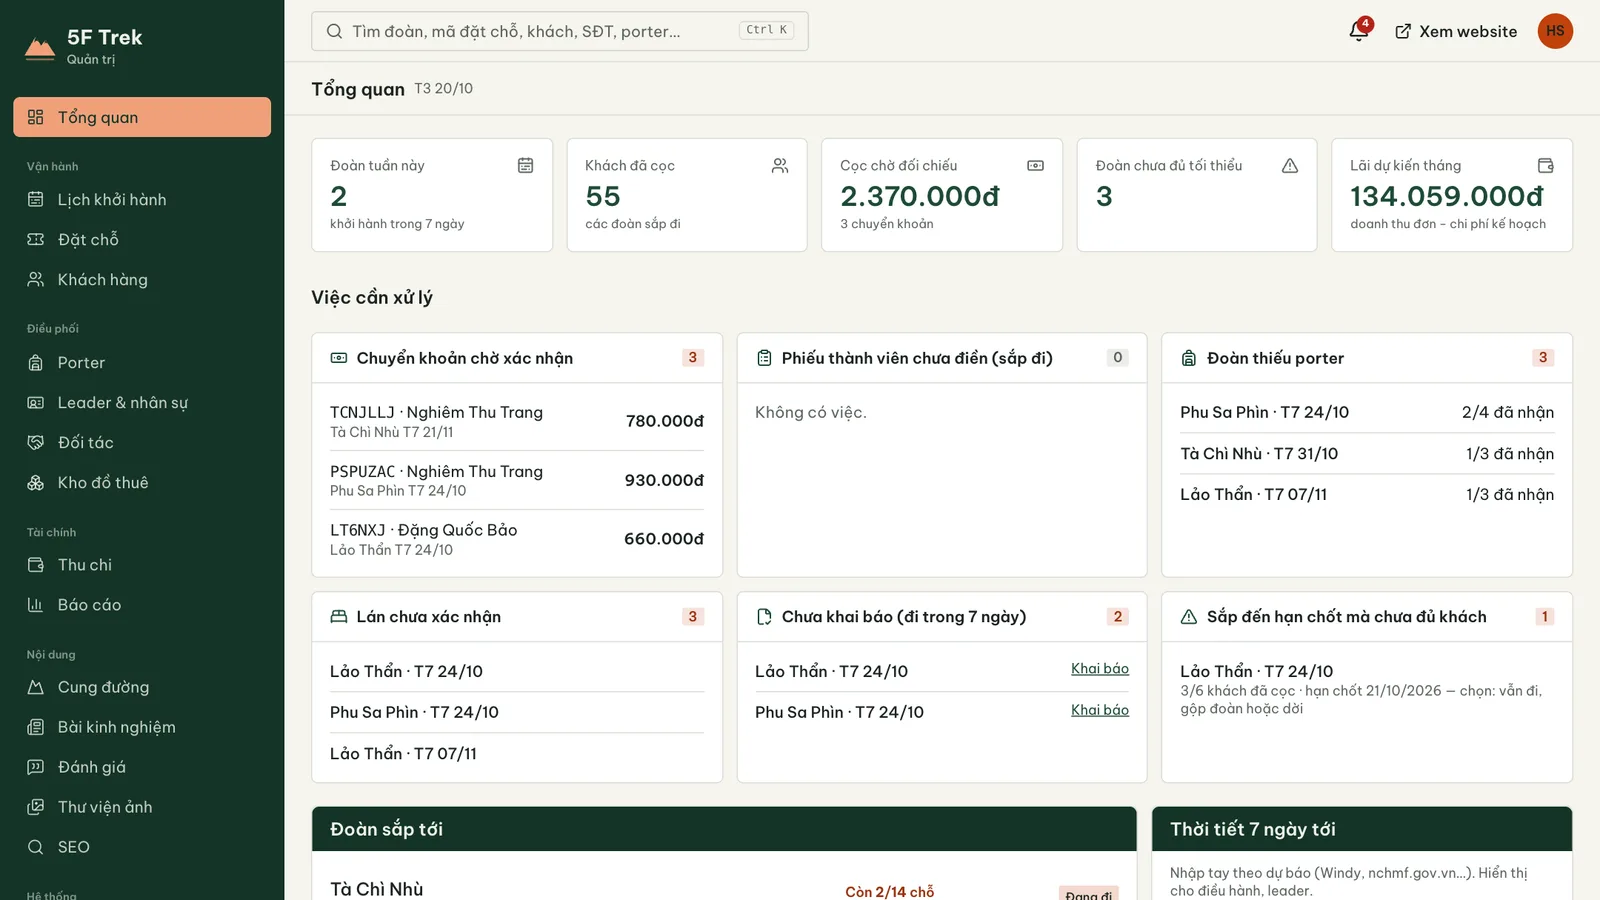Viewport: 1600px width, 900px height.
Task: Select Tà Chỉ Nhù T7 31/10 porter row
Action: [x=1367, y=453]
